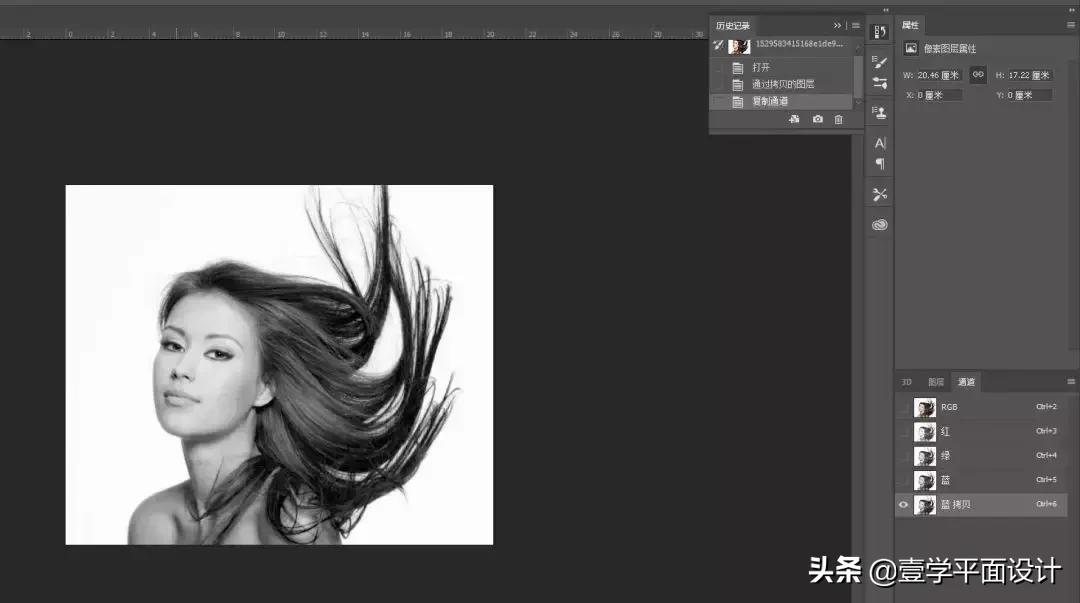The width and height of the screenshot is (1080, 603).
Task: Show the RGB channel visibility box
Action: coord(904,408)
